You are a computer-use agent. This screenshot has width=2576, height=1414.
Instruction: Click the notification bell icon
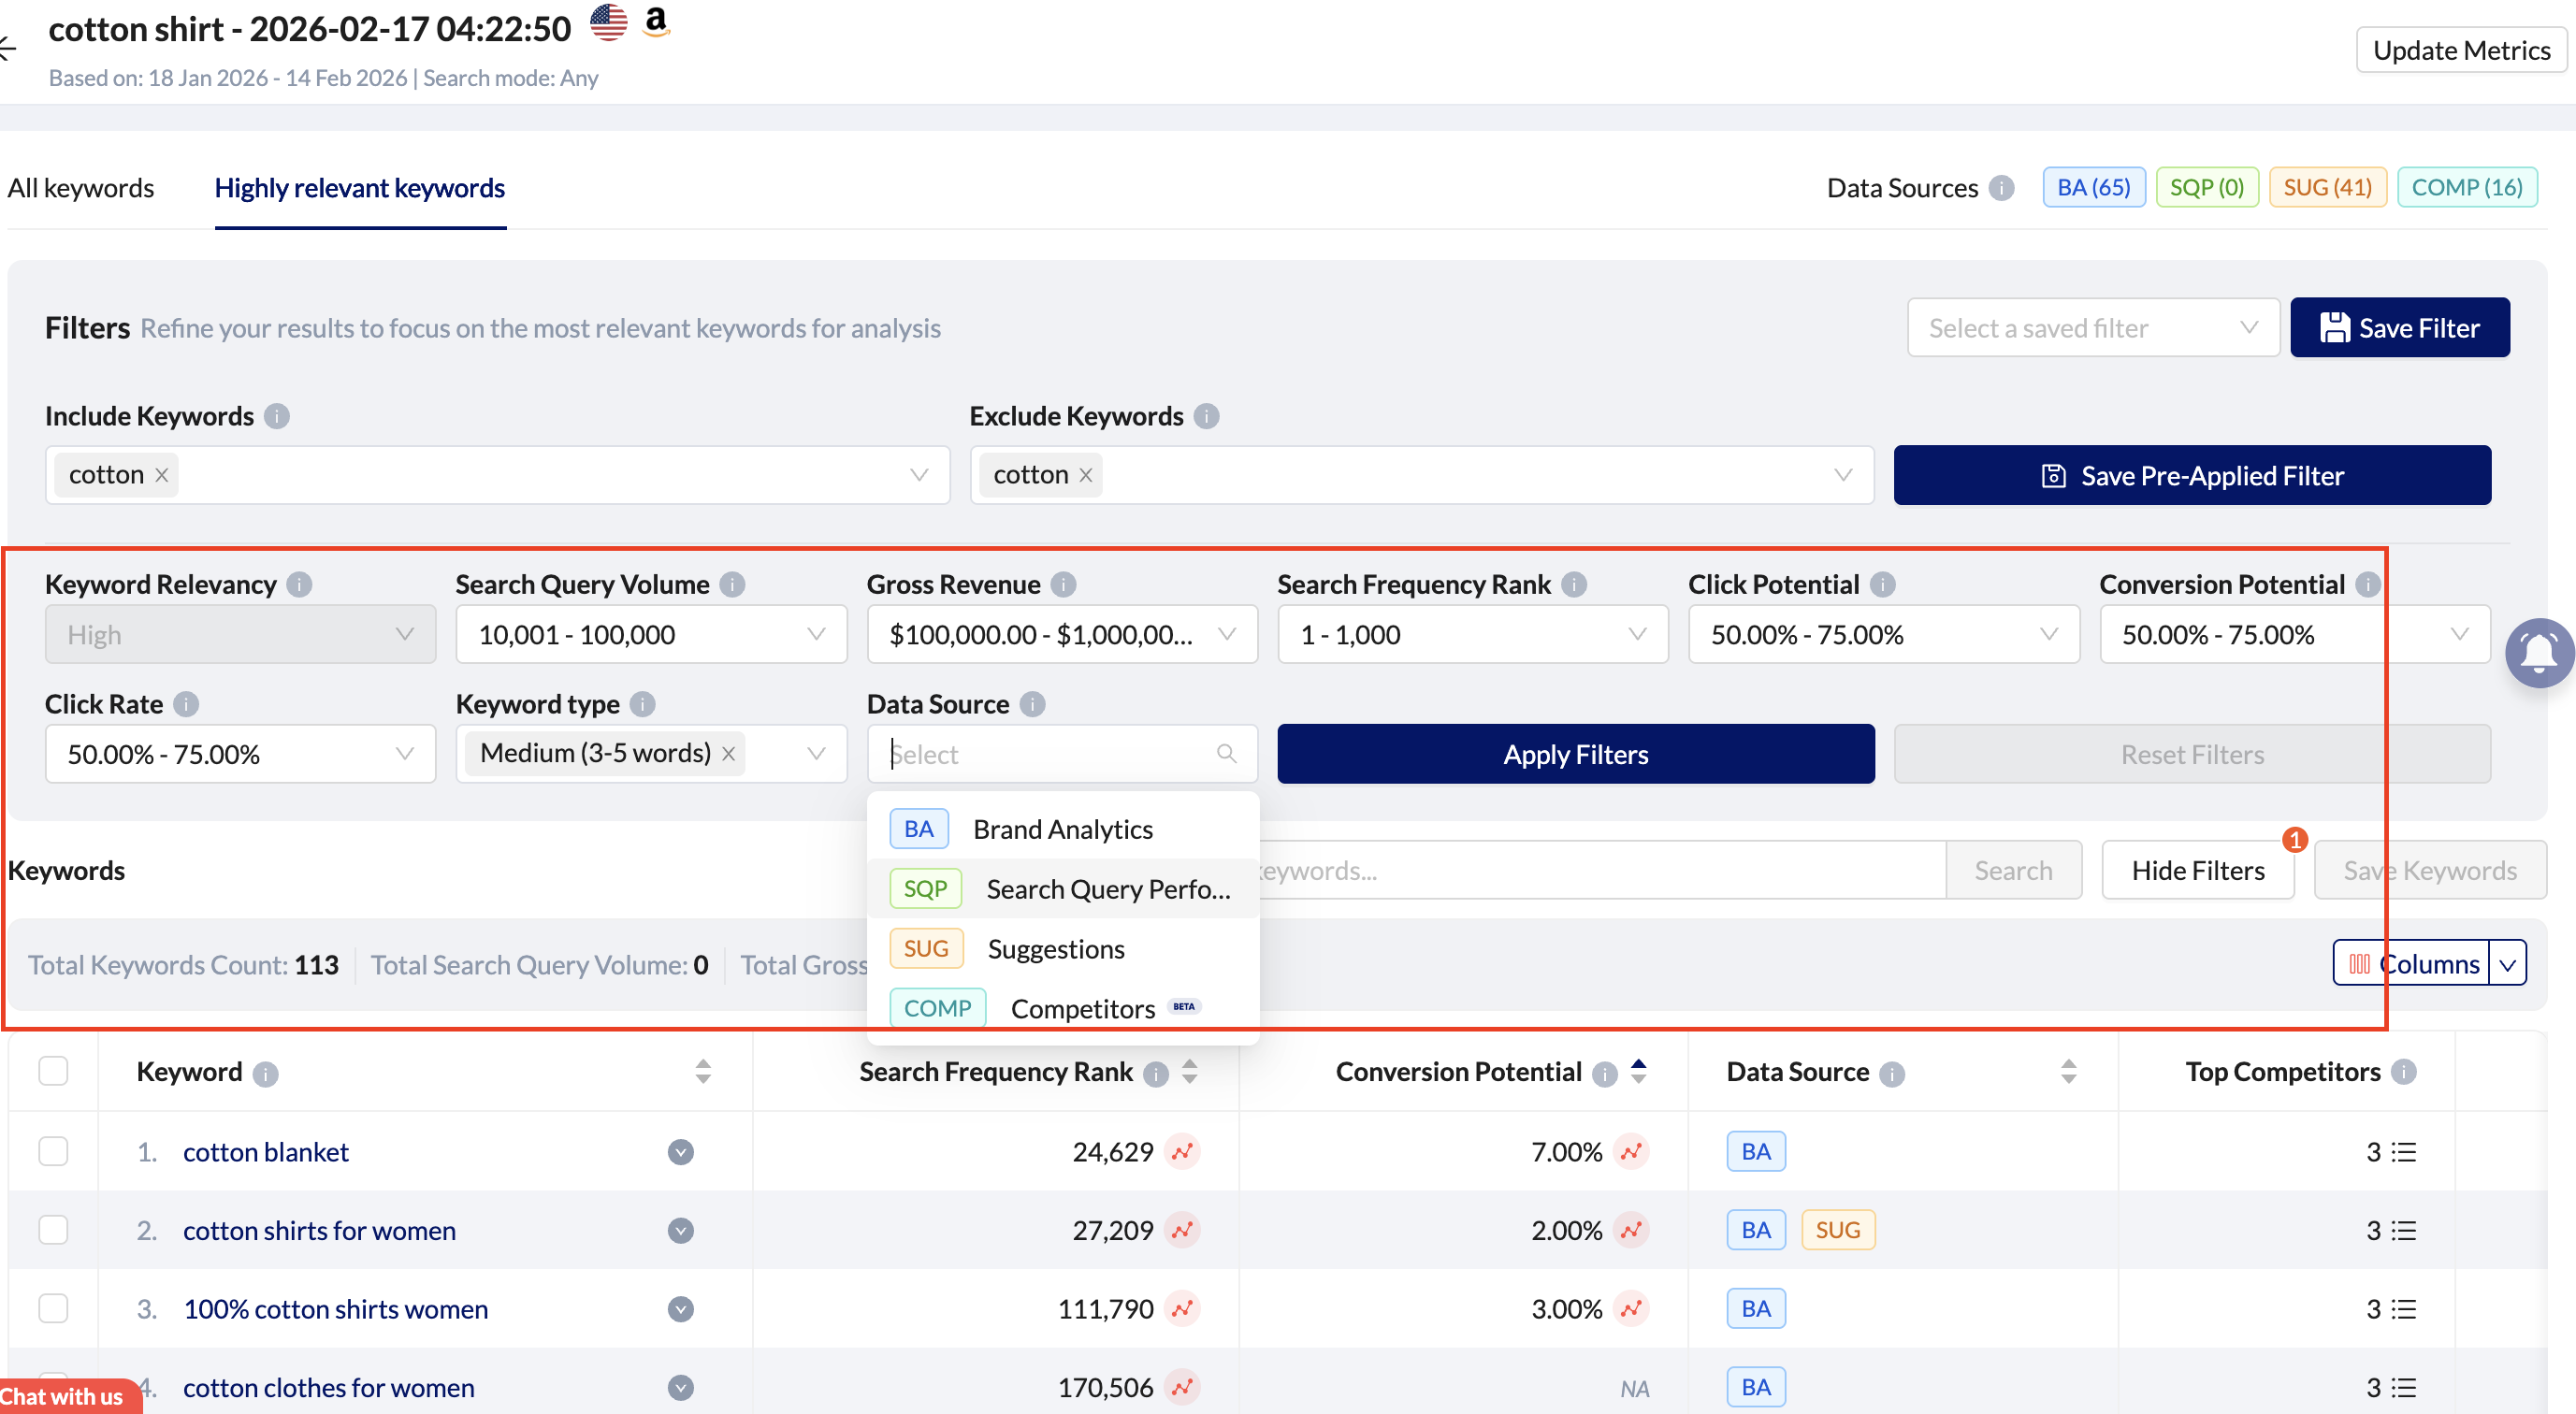[2539, 654]
